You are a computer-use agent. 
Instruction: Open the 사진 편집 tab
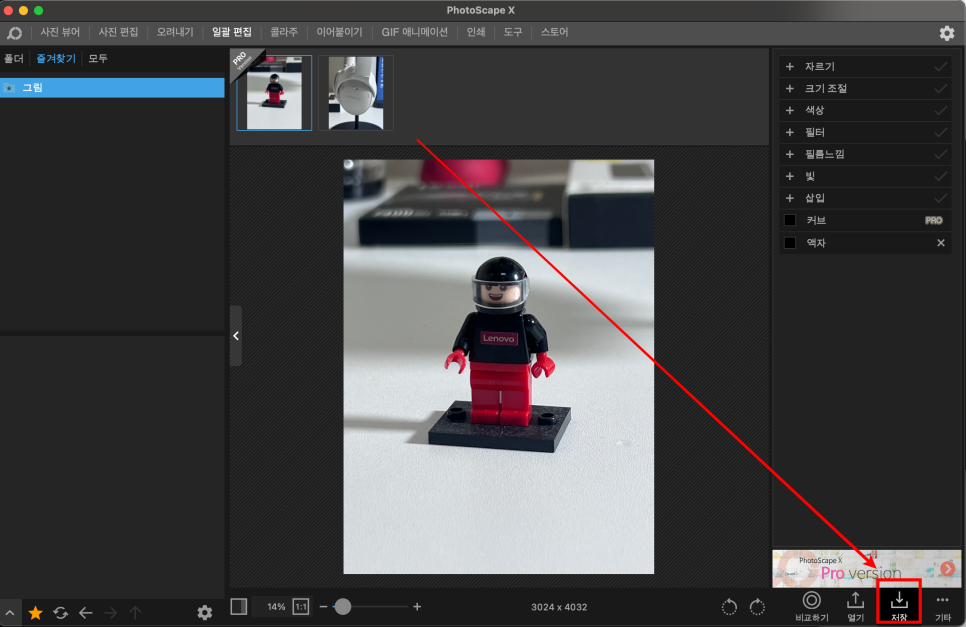click(118, 32)
